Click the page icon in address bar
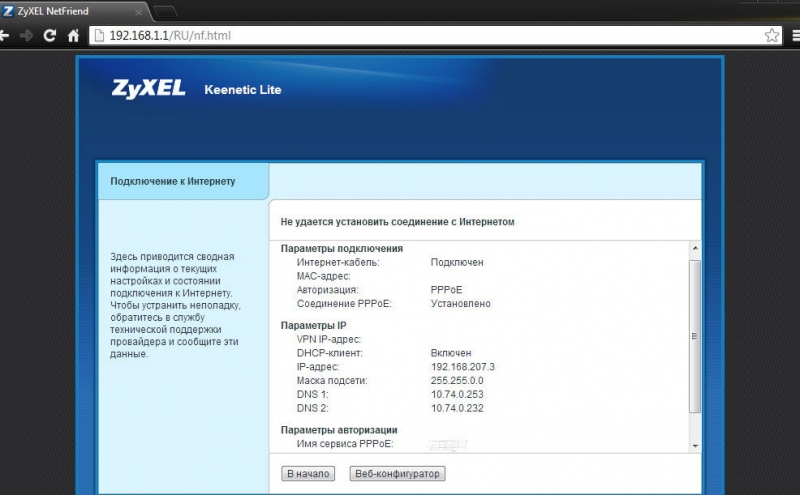Image resolution: width=800 pixels, height=495 pixels. 100,35
